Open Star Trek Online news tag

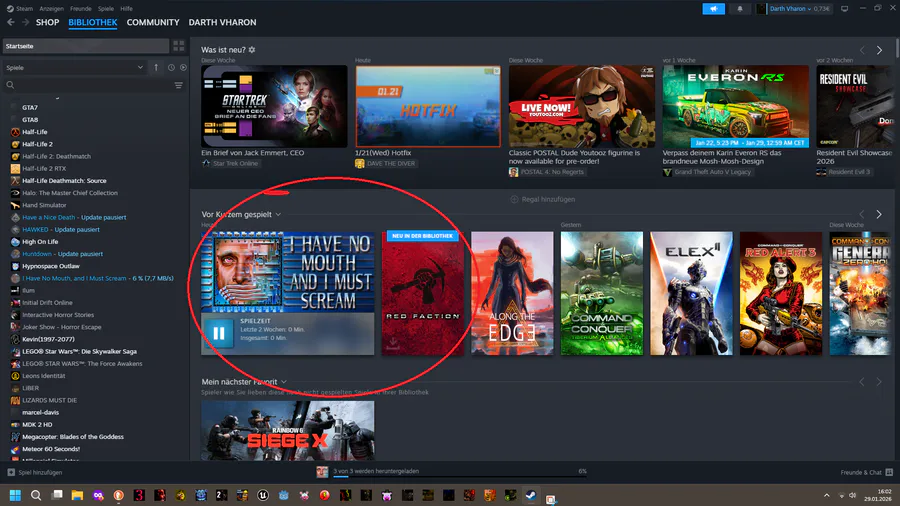point(230,164)
